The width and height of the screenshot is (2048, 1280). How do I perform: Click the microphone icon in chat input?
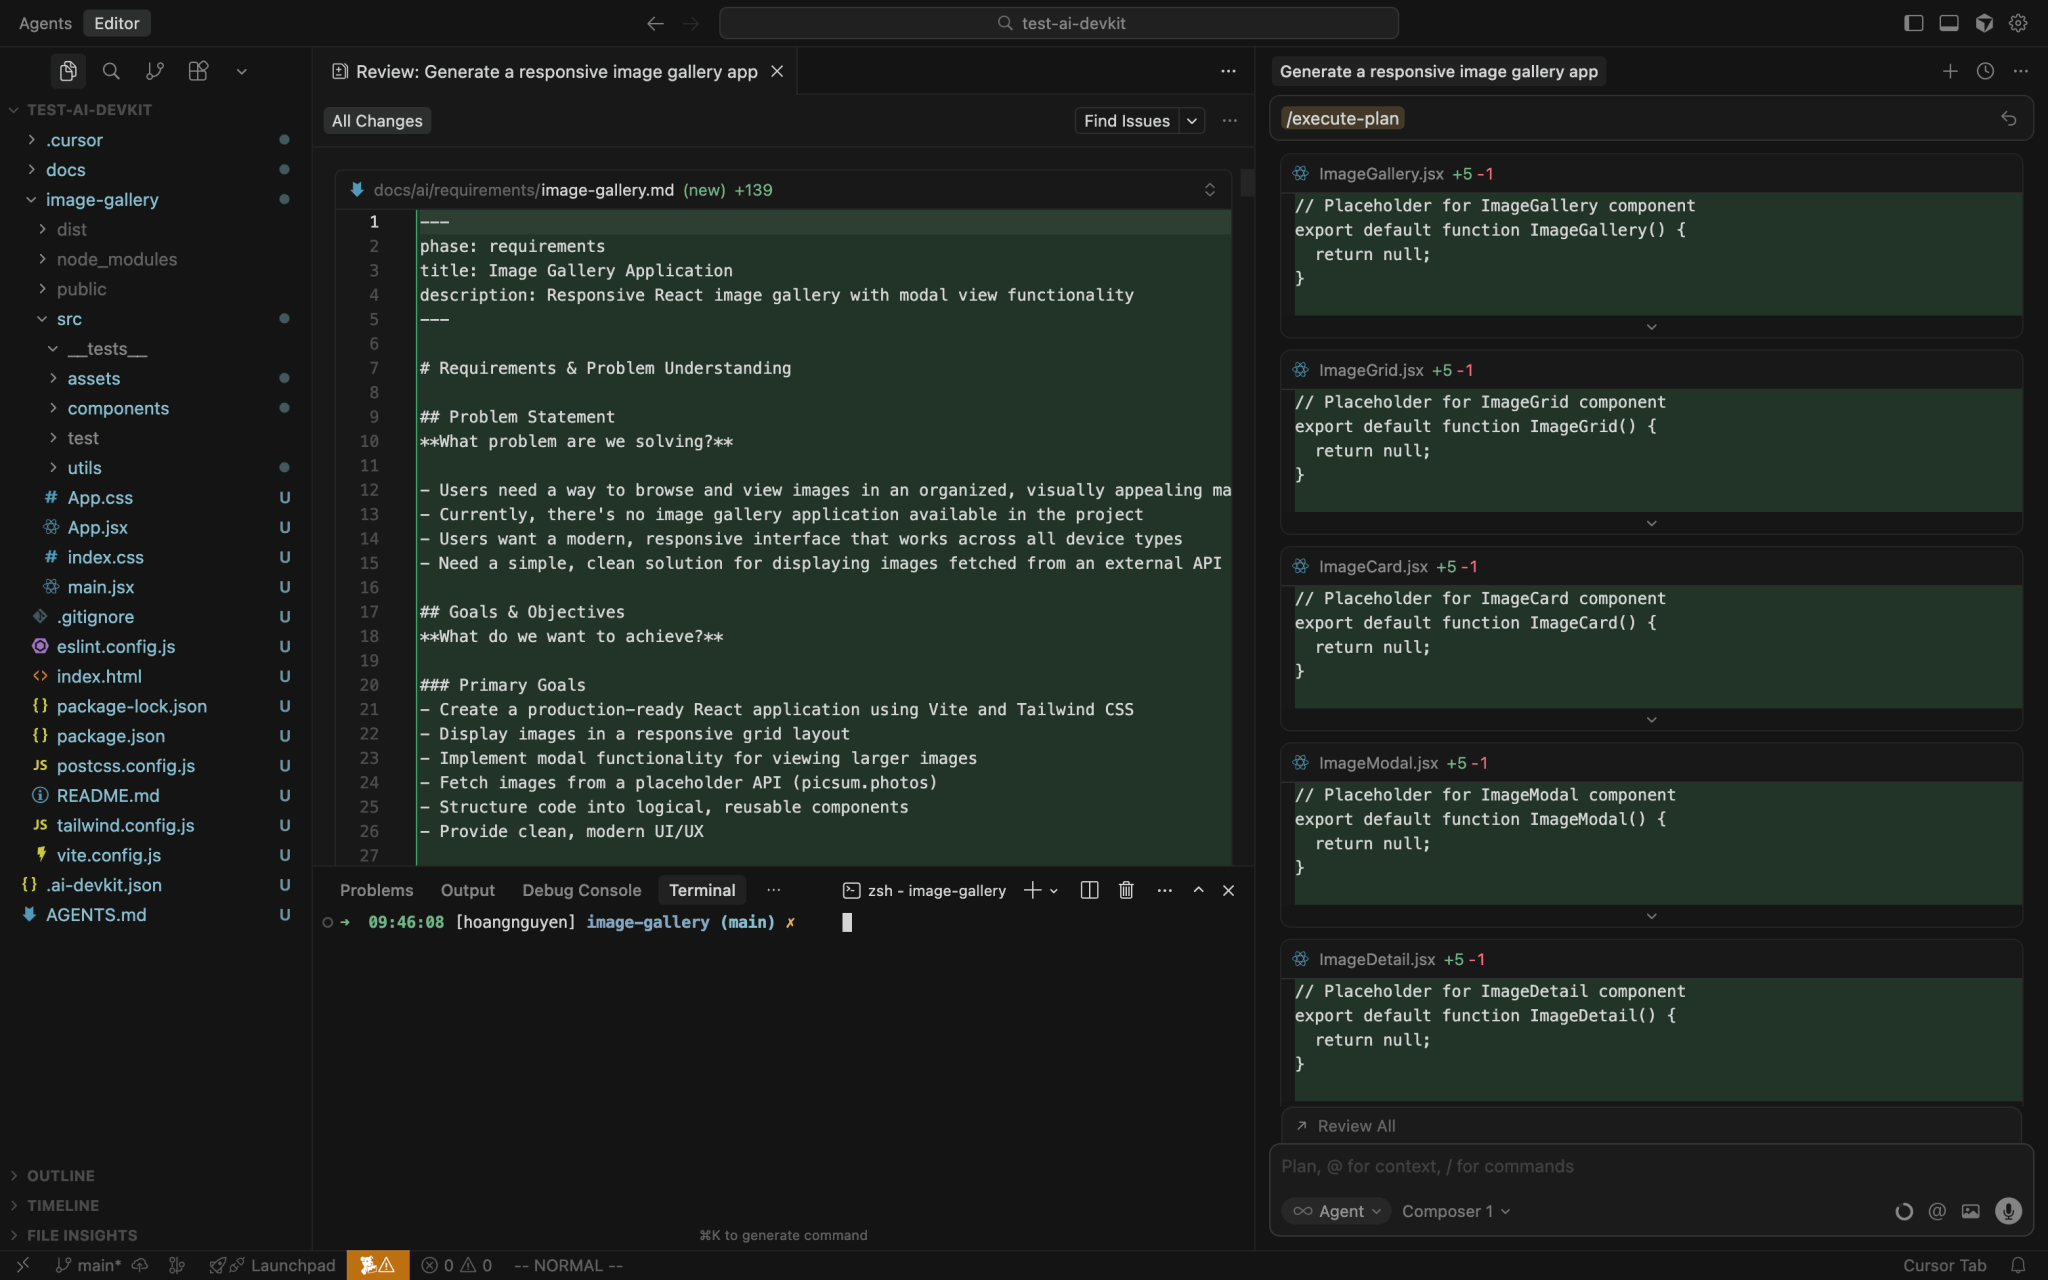coord(2006,1211)
